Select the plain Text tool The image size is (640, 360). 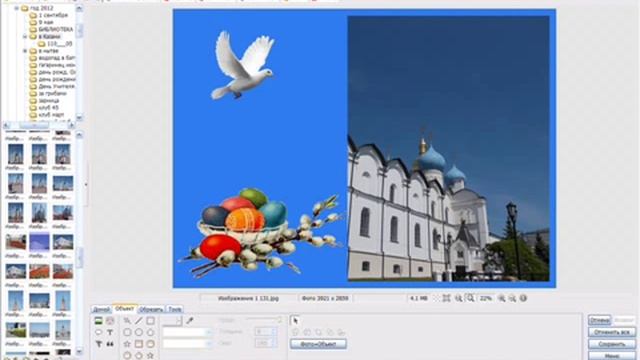[110, 332]
